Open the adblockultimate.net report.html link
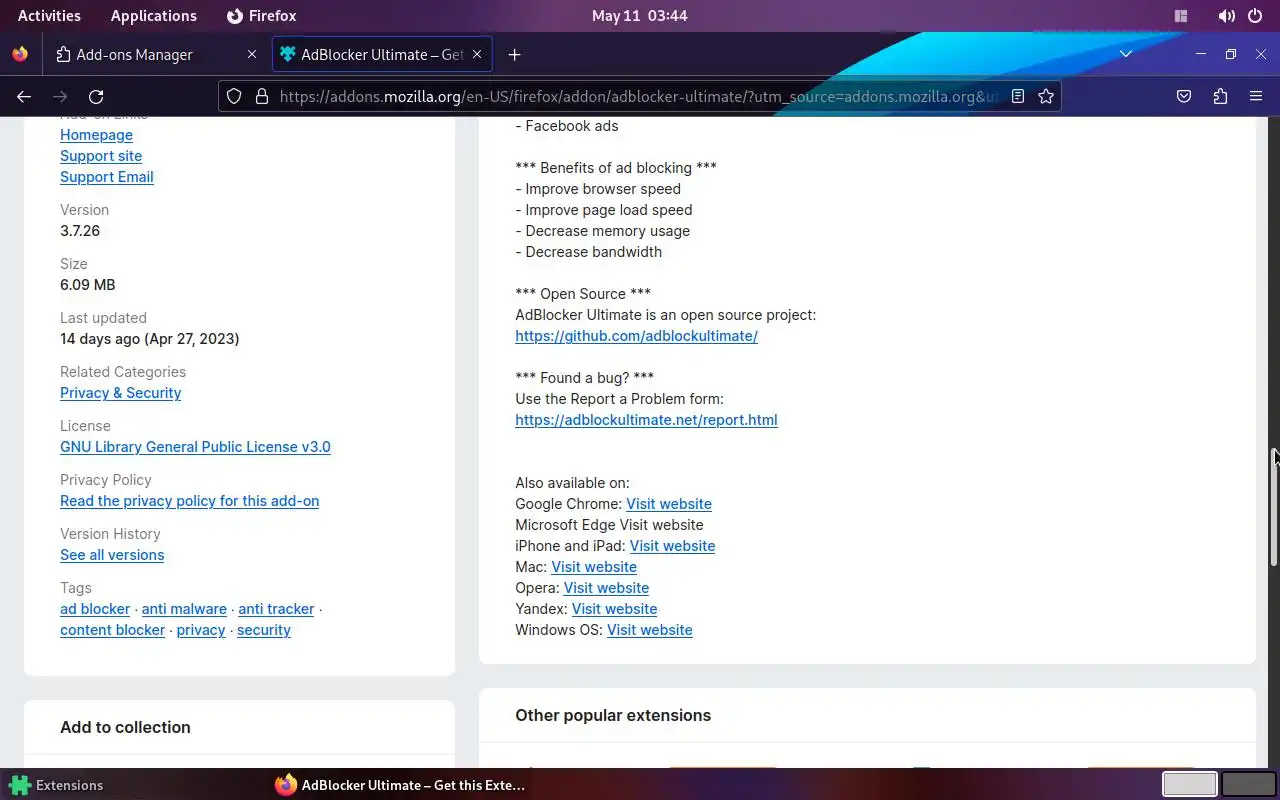This screenshot has height=800, width=1280. click(x=646, y=420)
